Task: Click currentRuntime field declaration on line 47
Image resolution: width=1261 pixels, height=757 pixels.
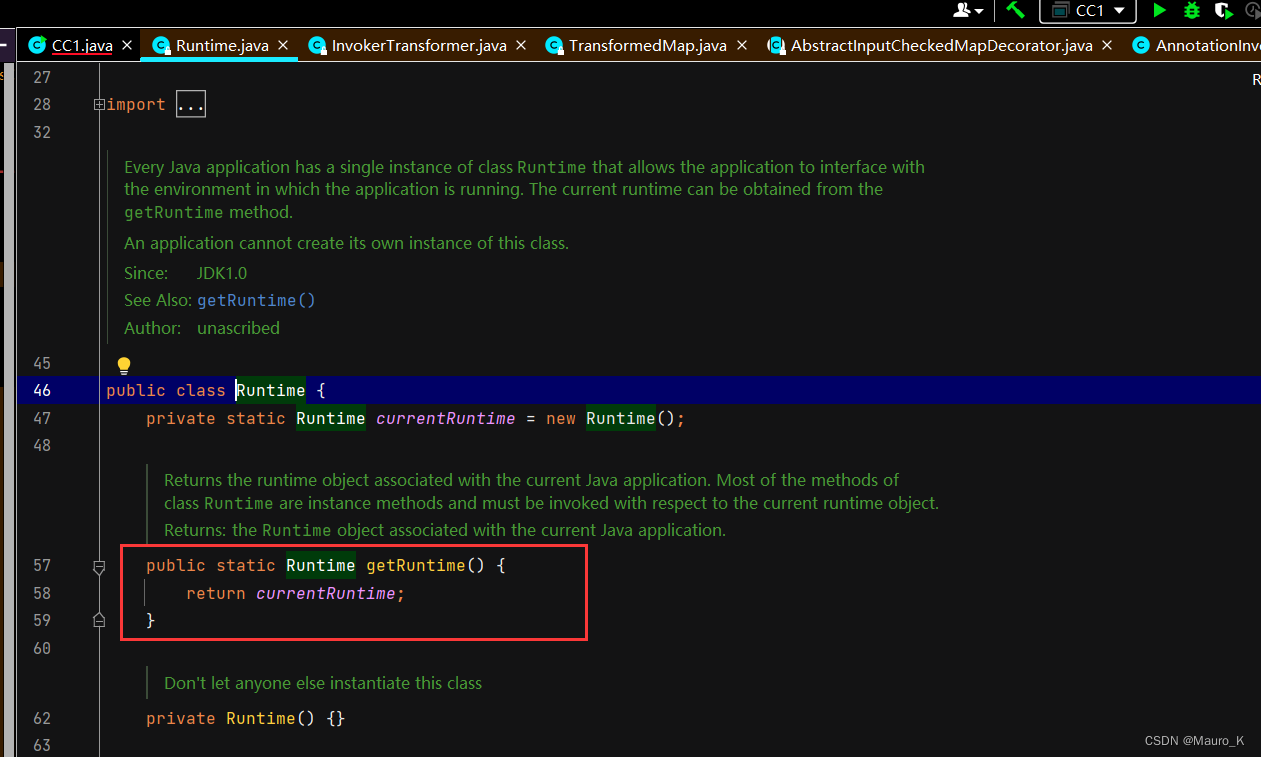Action: click(x=446, y=418)
